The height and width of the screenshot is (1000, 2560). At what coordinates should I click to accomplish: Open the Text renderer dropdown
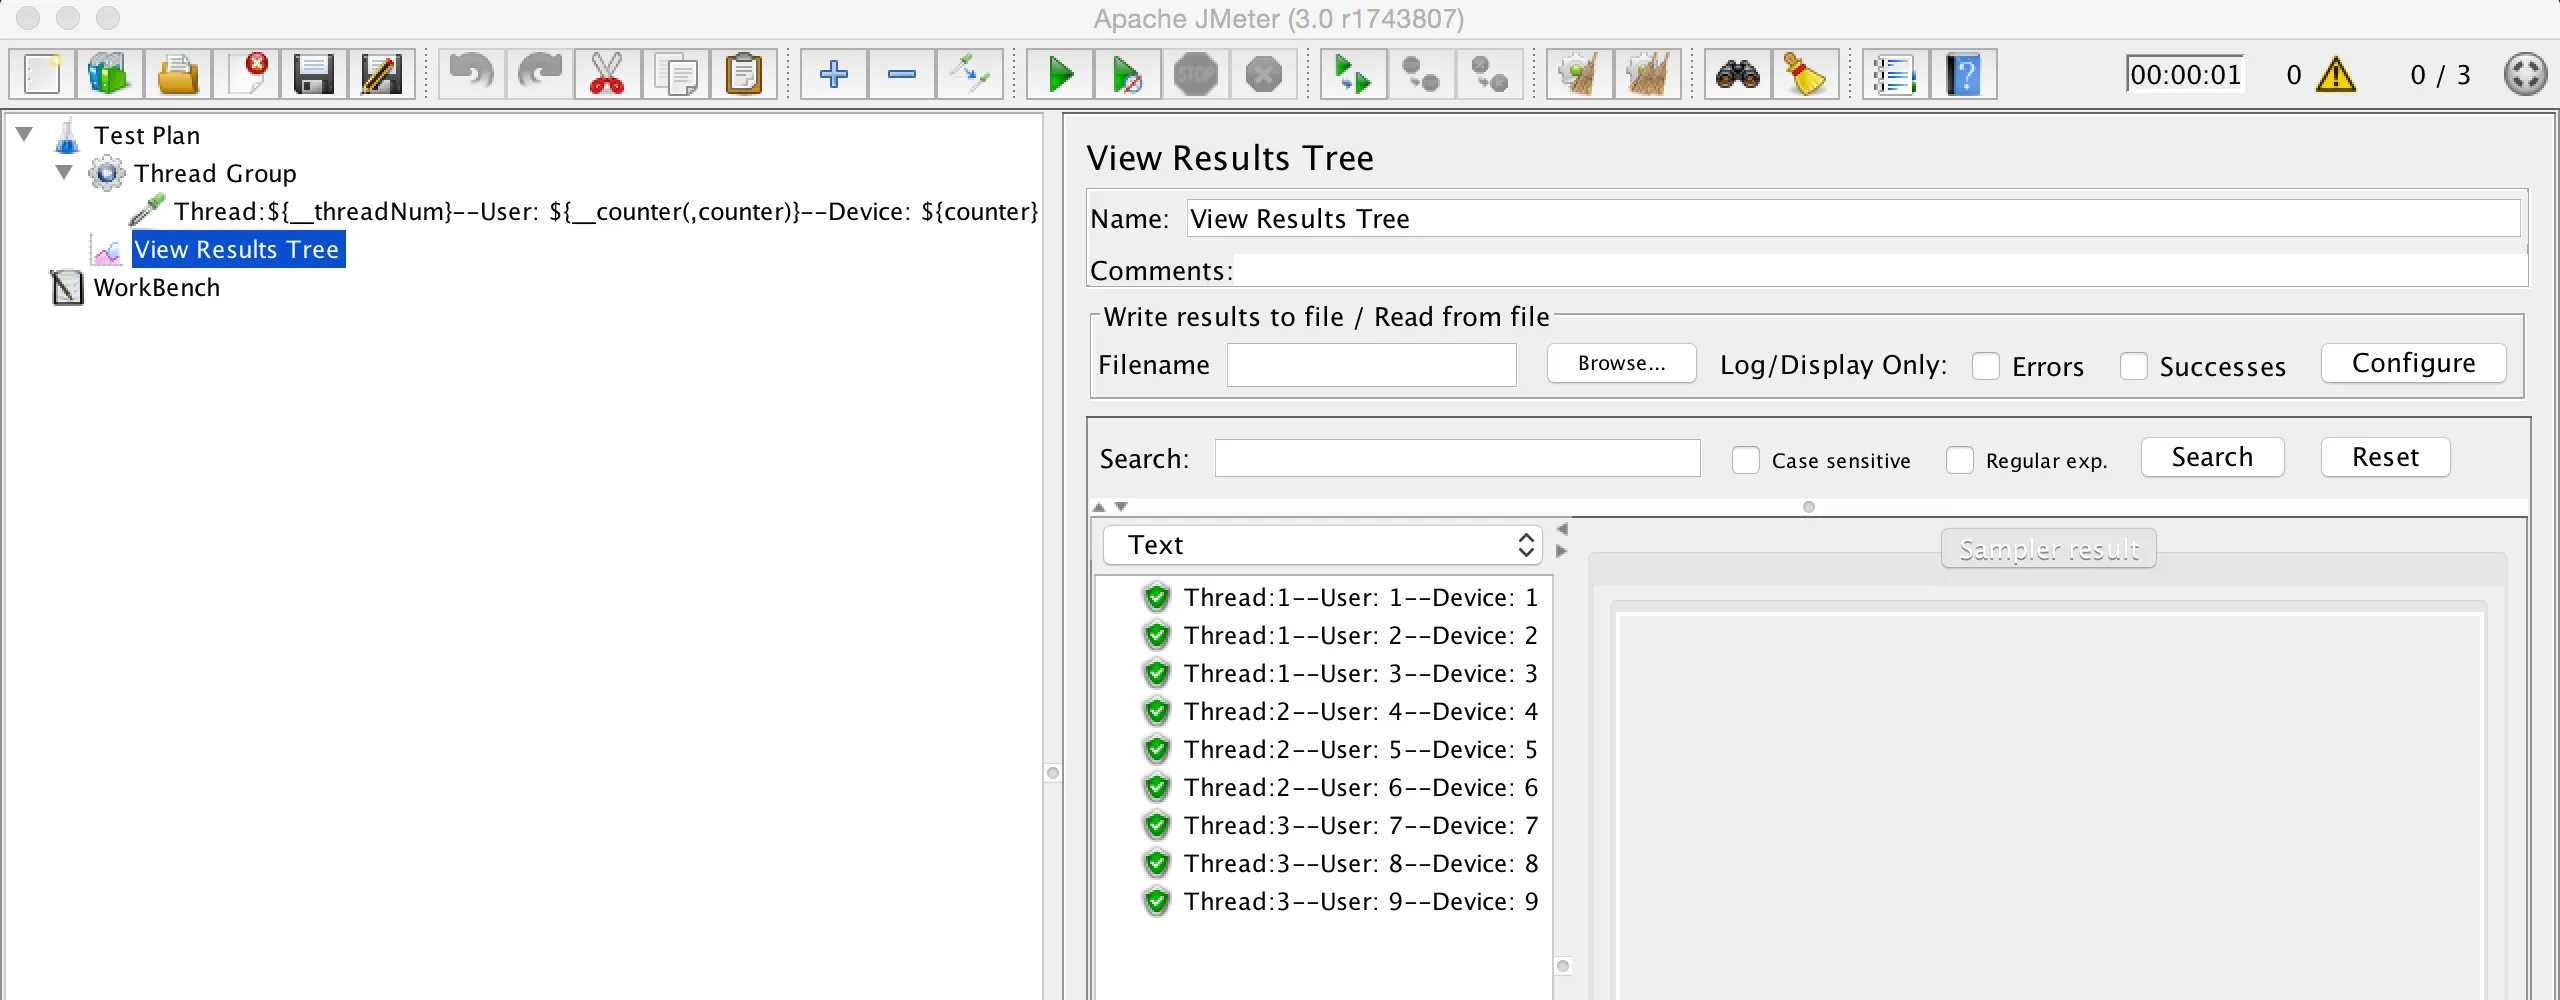pos(1322,545)
